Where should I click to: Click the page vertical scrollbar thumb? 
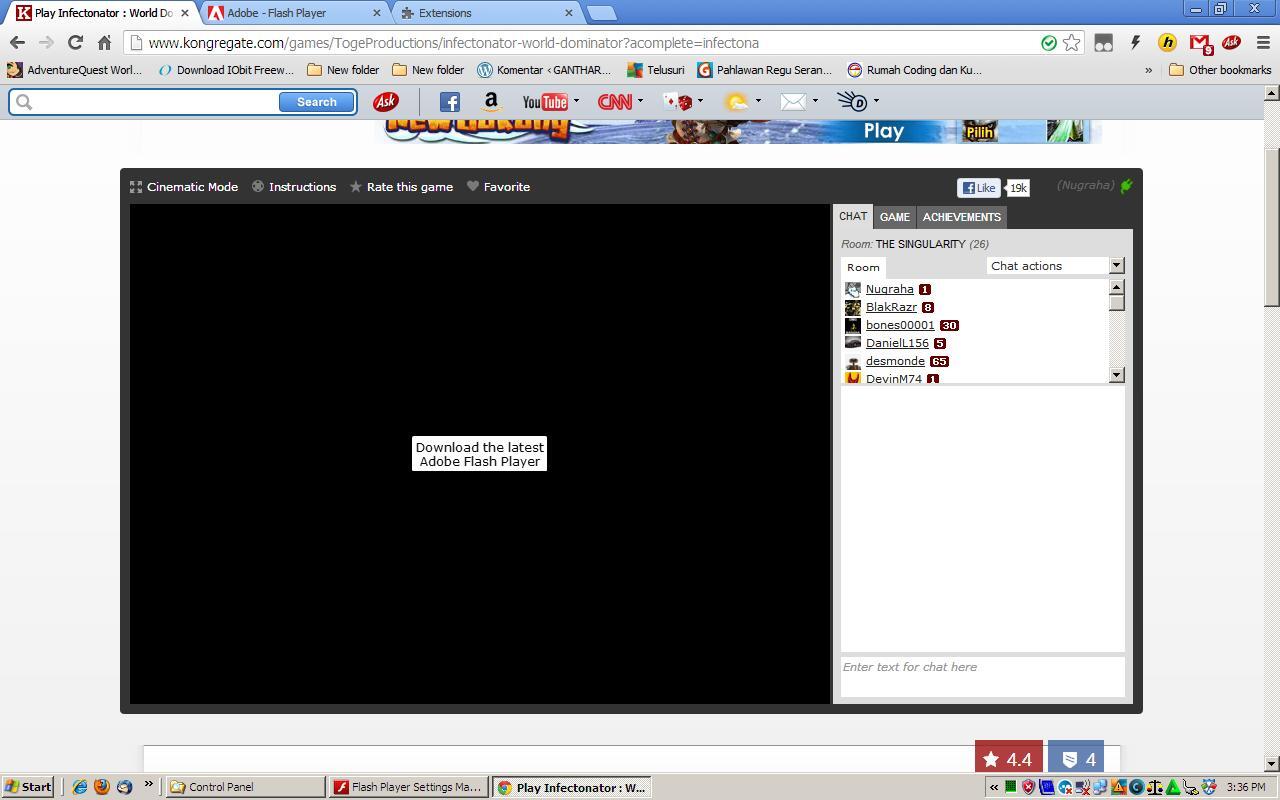[1272, 227]
